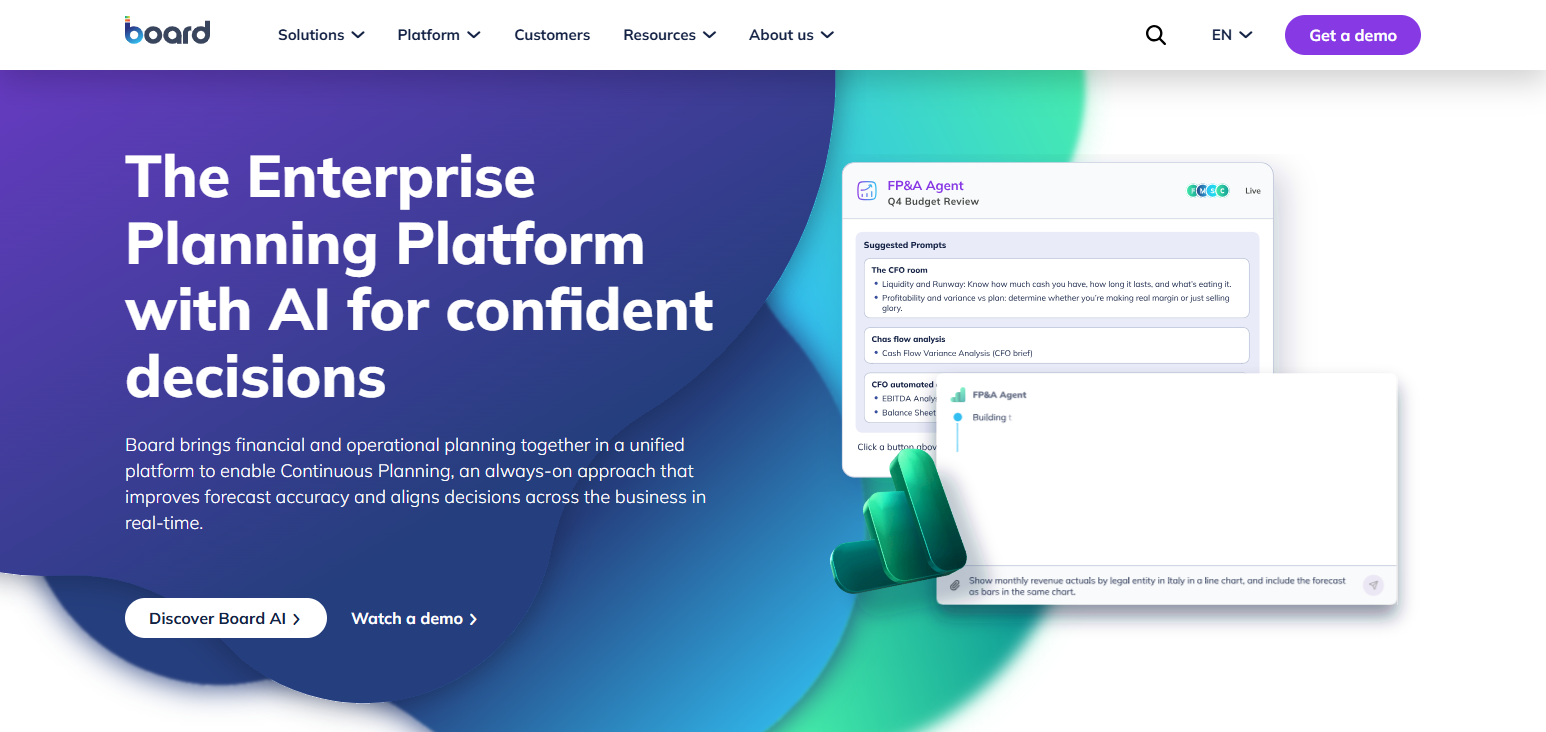Click the Get a demo button

coord(1353,35)
